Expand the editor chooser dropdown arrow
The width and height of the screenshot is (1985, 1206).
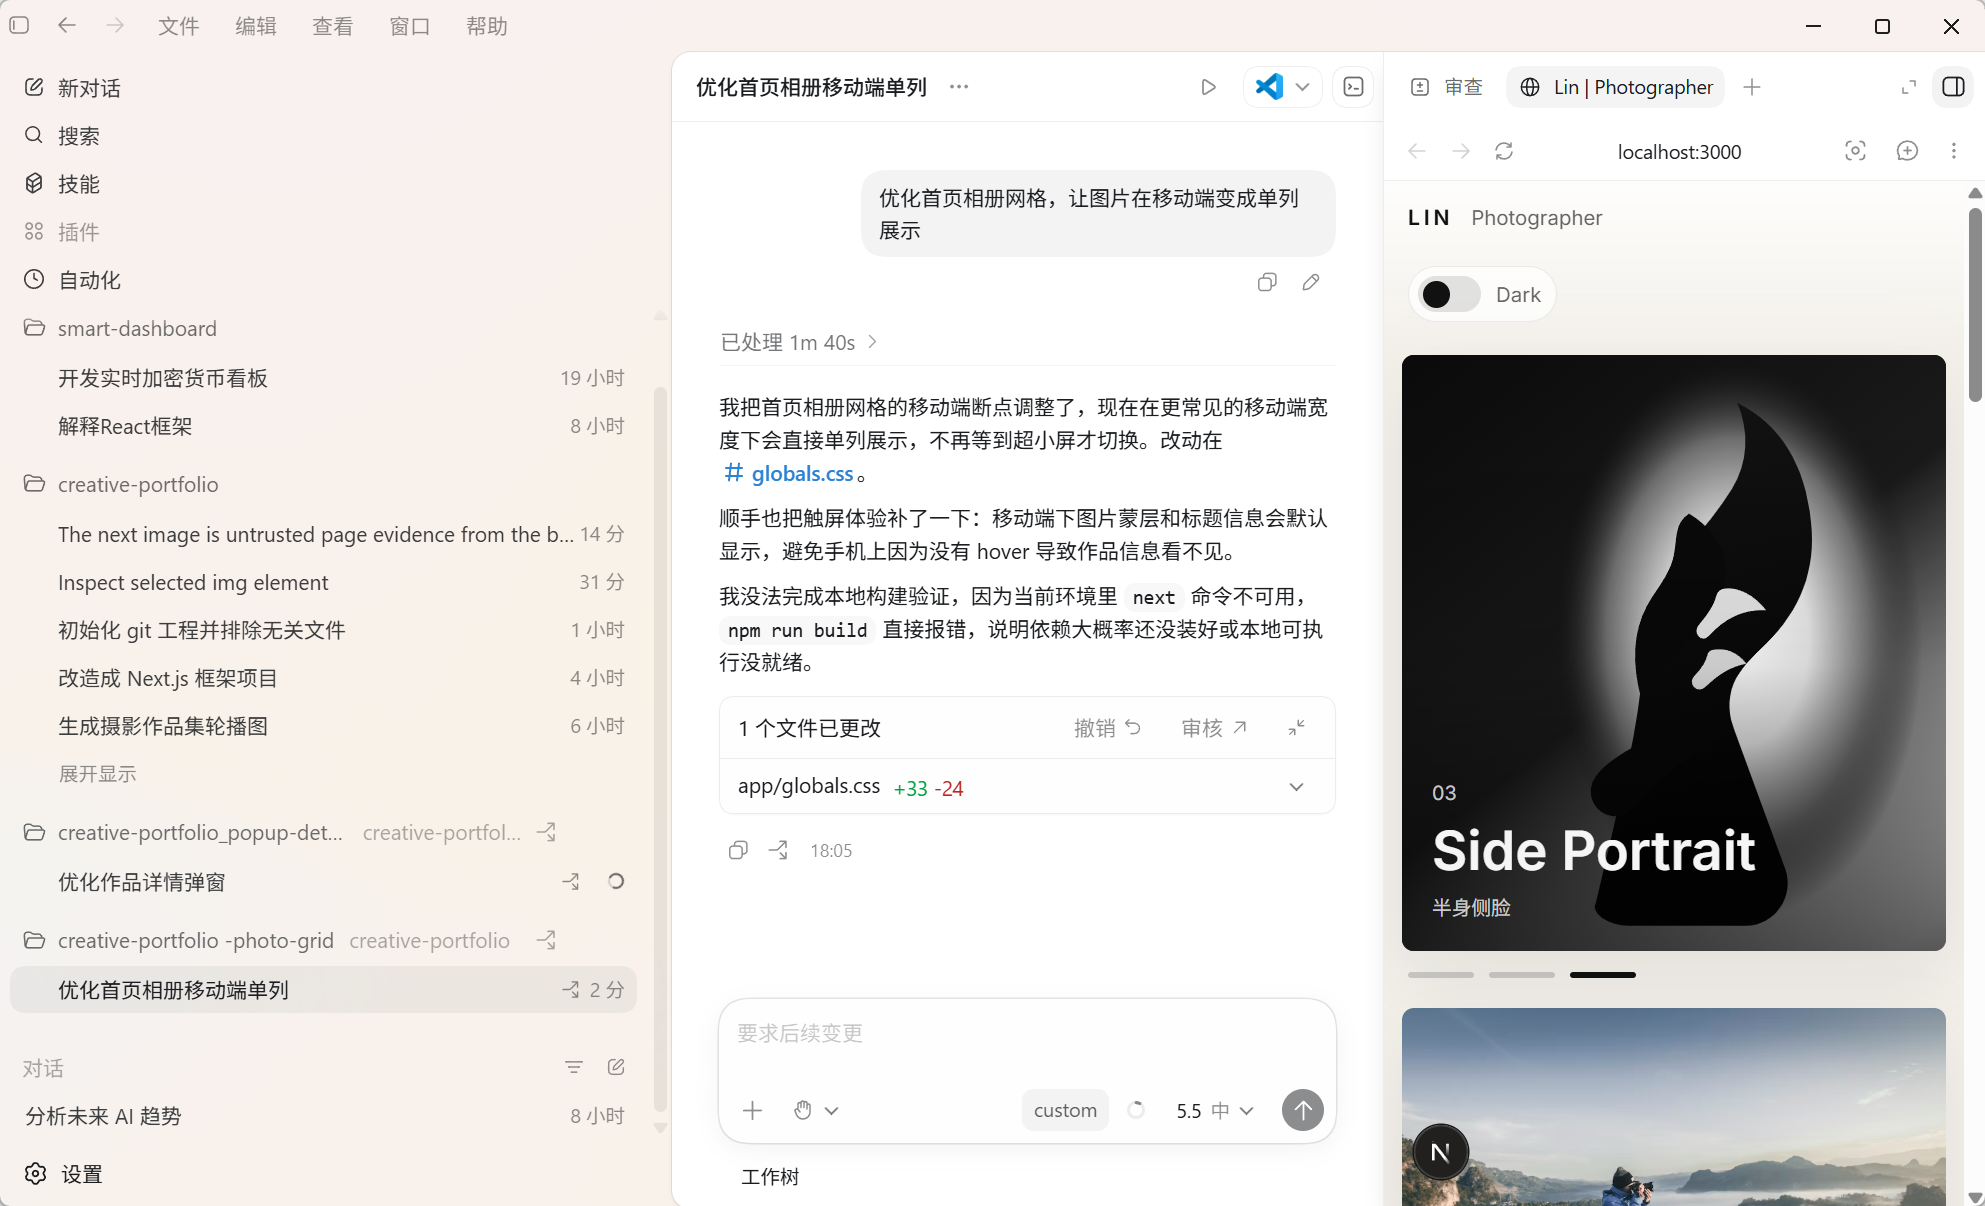tap(1303, 87)
